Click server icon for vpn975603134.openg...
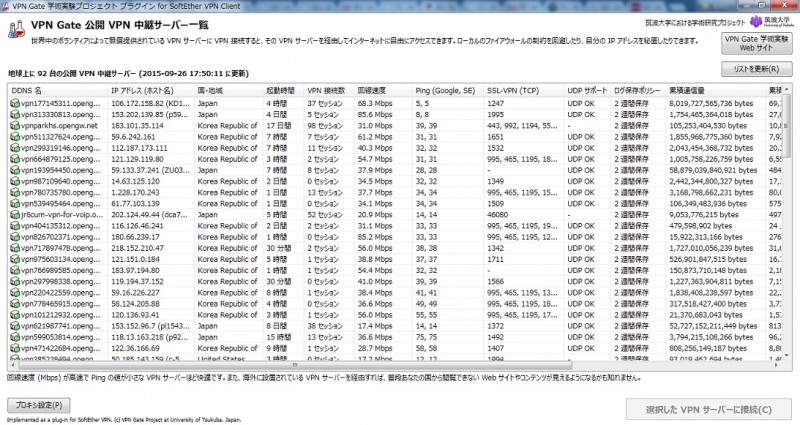800x425 pixels. 15,260
